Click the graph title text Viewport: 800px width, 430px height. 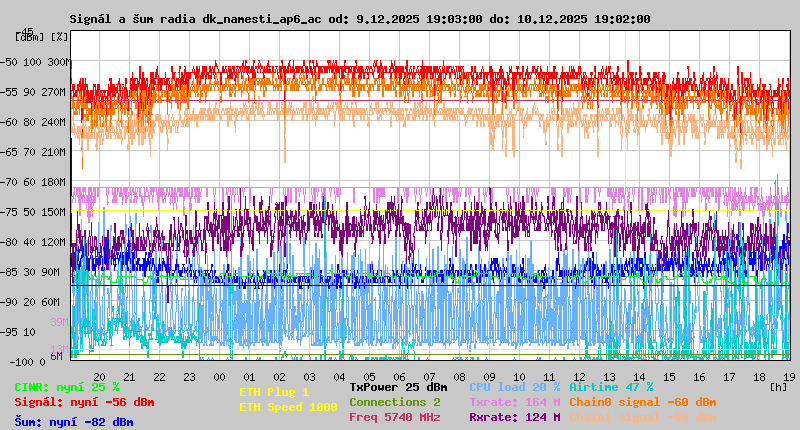[x=359, y=19]
